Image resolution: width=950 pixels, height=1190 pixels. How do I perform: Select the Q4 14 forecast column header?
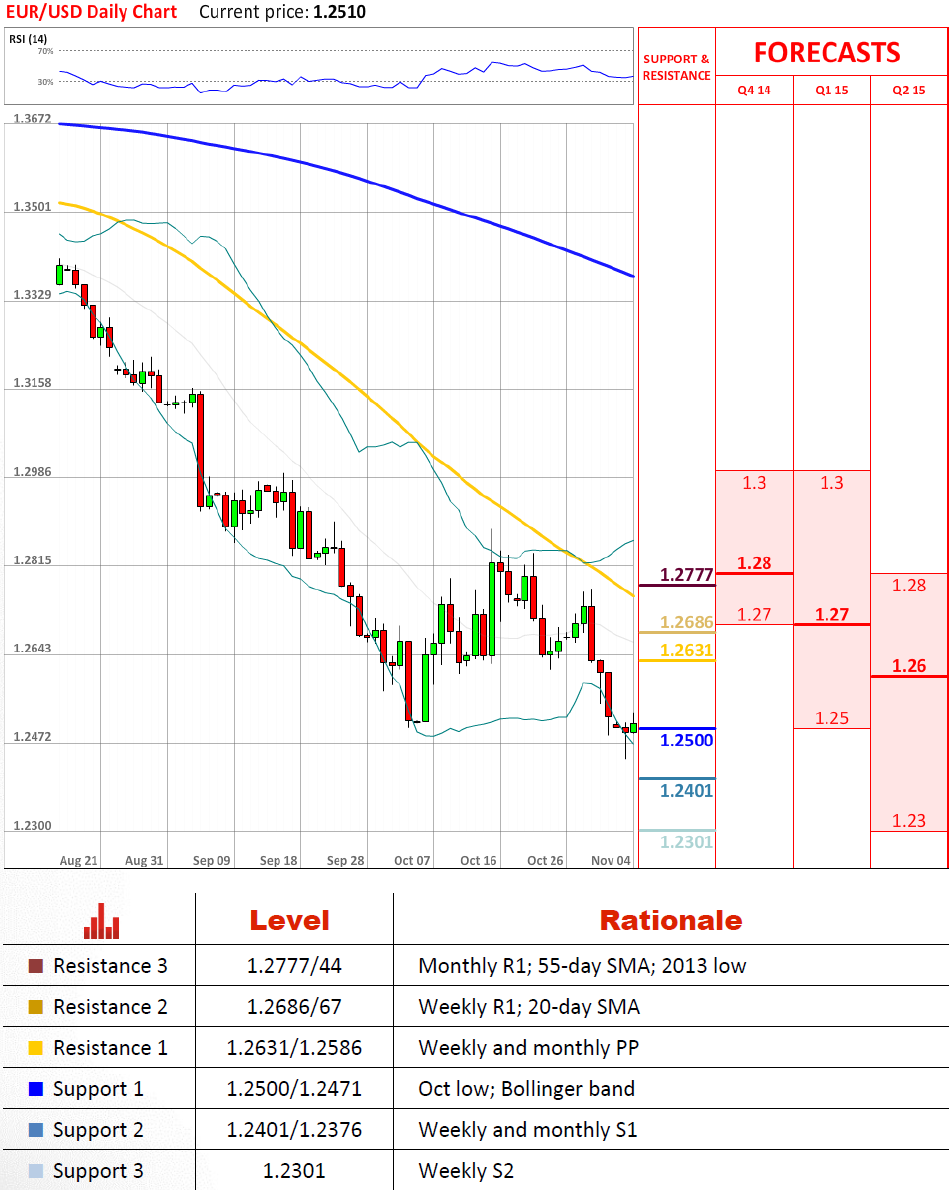pyautogui.click(x=754, y=90)
